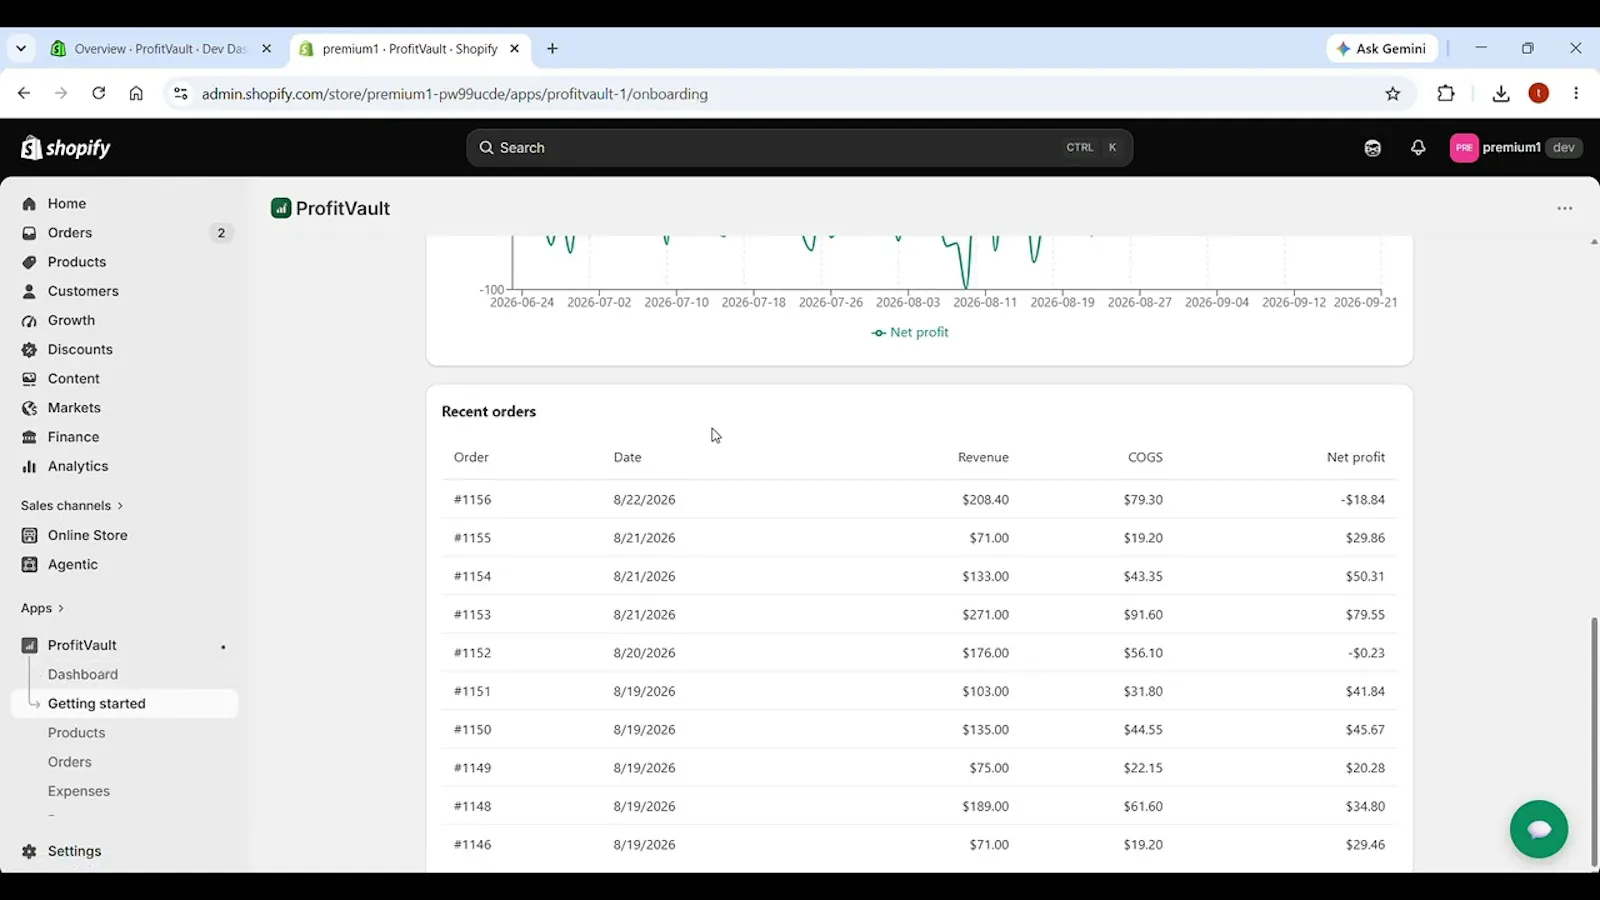This screenshot has height=900, width=1600.
Task: Open Chrome profile avatar
Action: pyautogui.click(x=1539, y=93)
